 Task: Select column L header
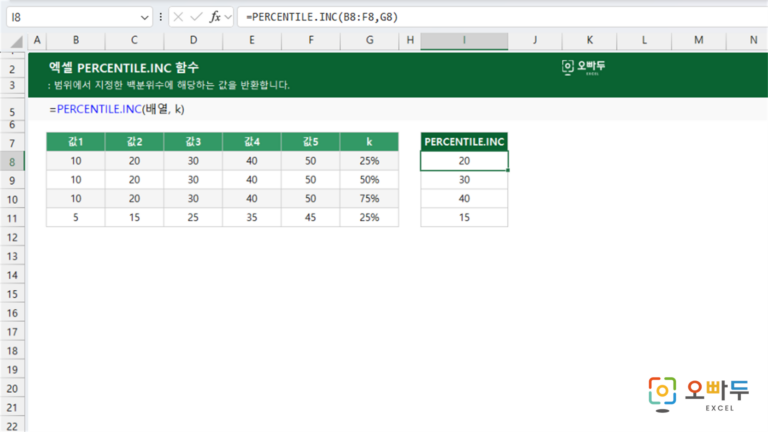point(644,41)
